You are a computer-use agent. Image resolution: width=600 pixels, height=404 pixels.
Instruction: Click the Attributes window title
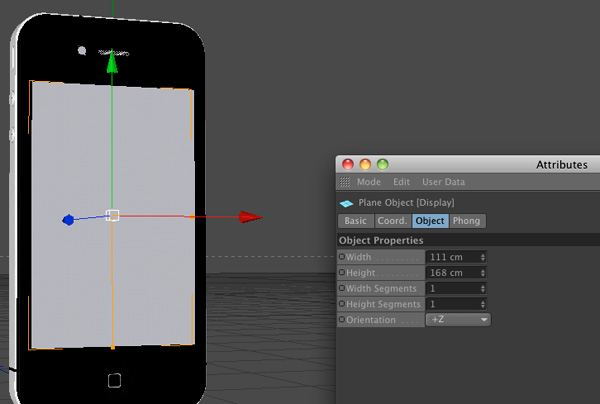(562, 165)
